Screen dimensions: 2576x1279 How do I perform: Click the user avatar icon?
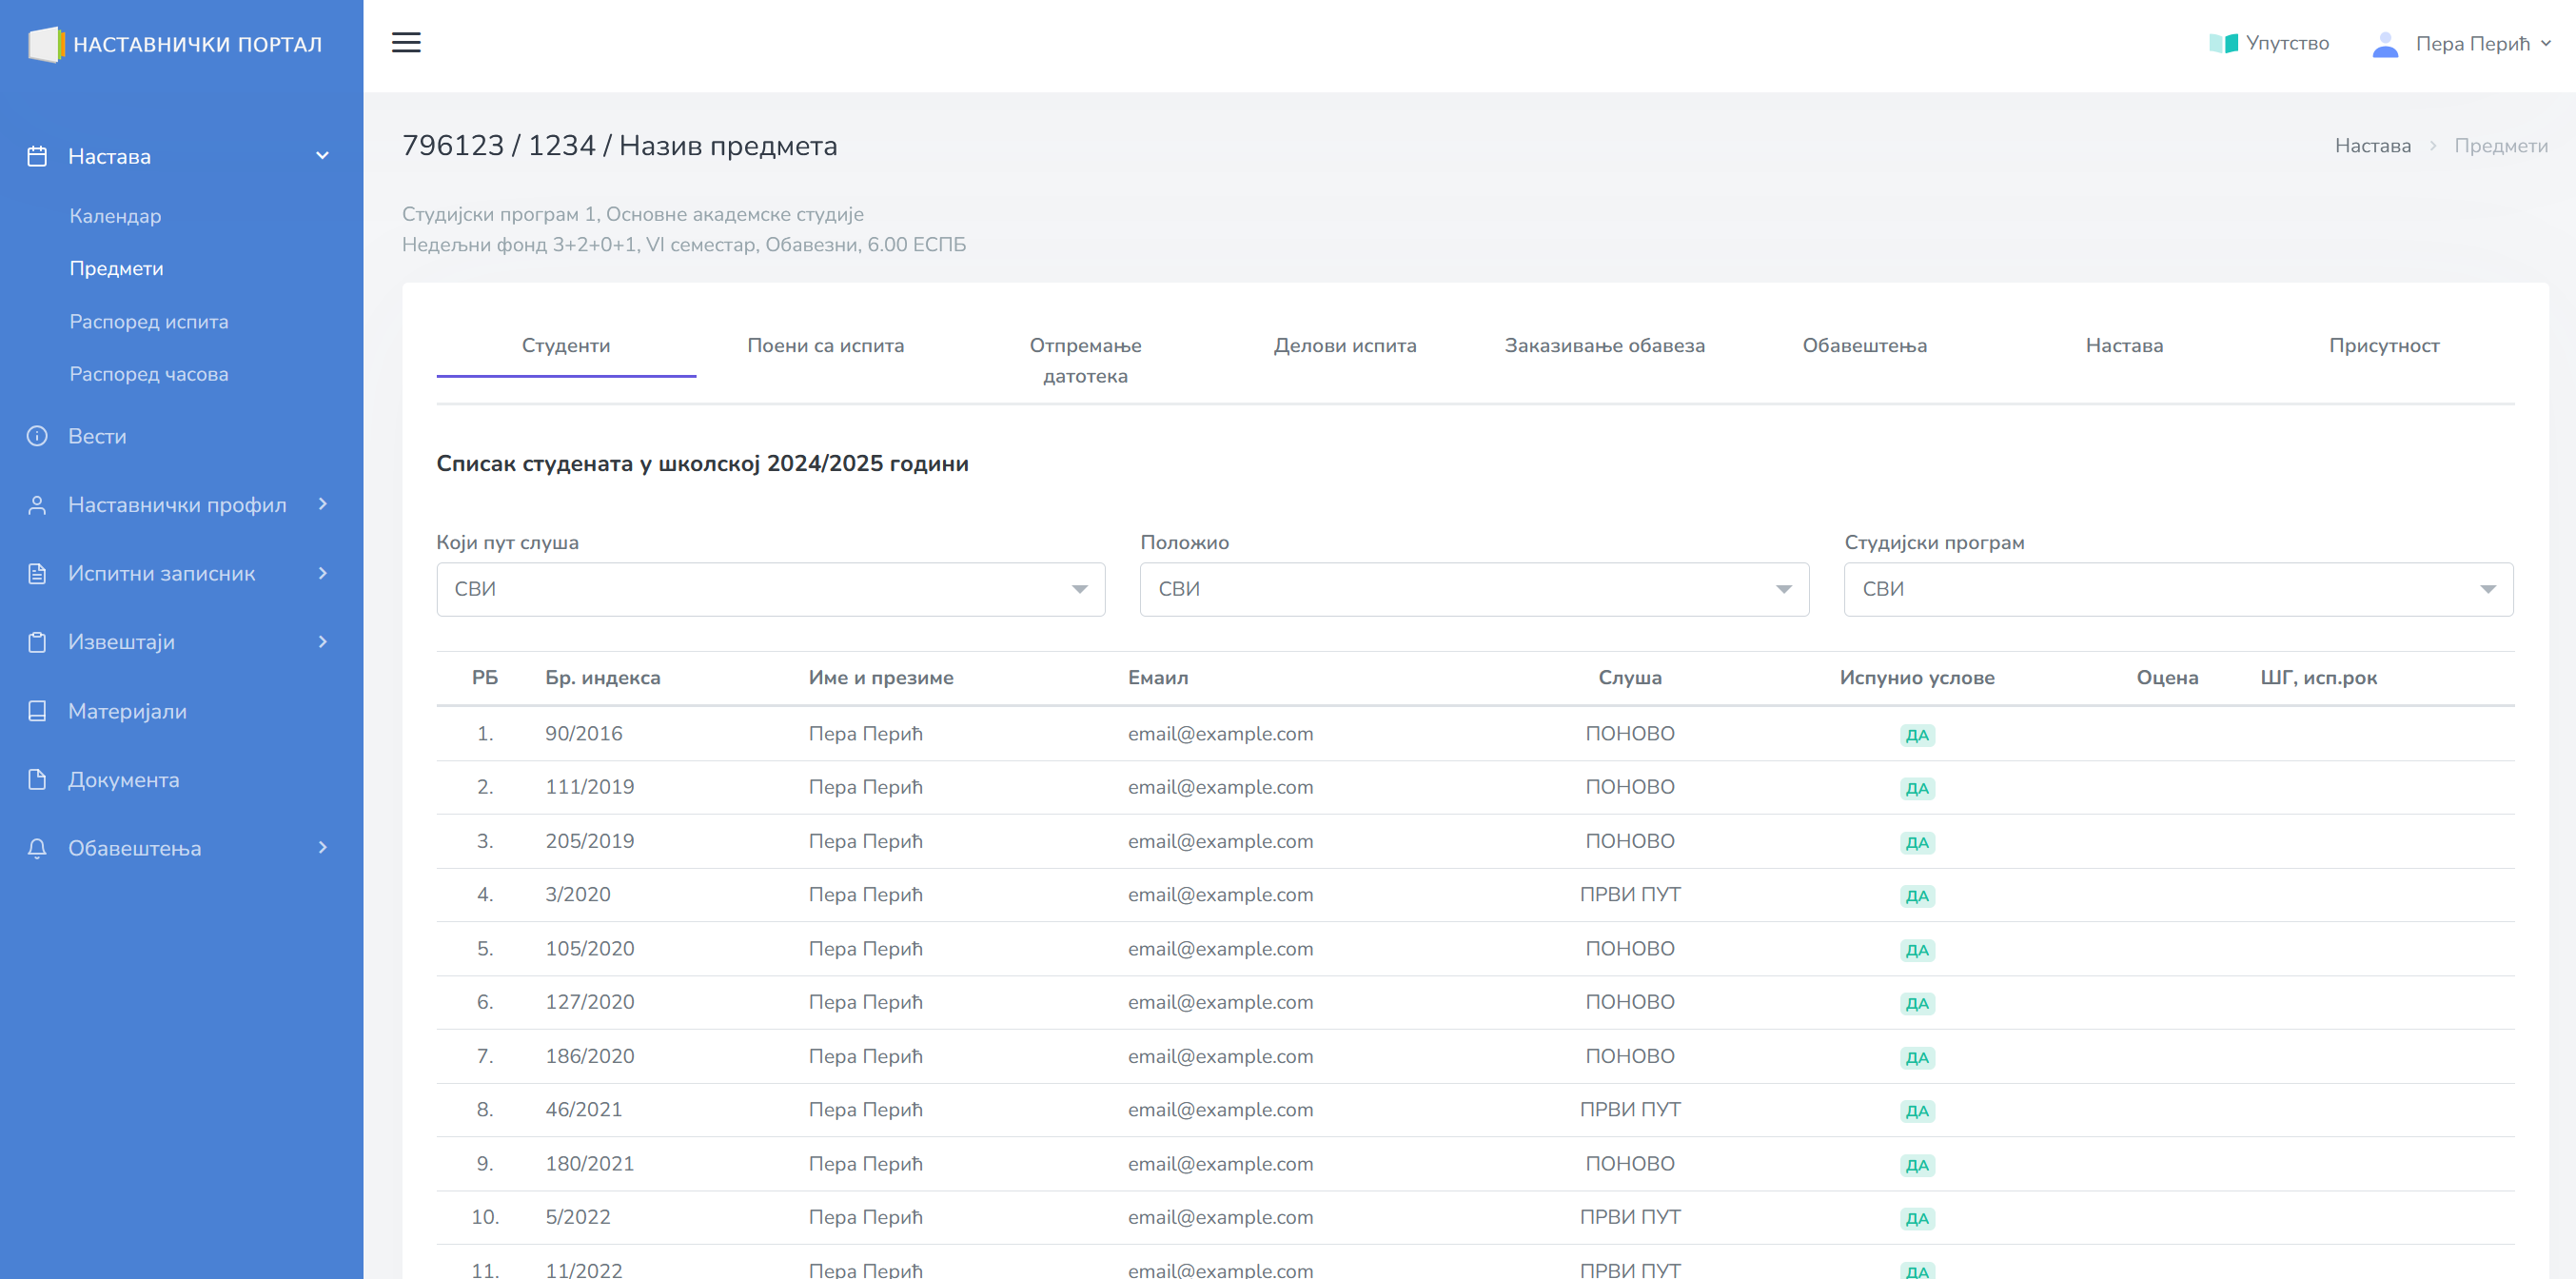click(2384, 44)
